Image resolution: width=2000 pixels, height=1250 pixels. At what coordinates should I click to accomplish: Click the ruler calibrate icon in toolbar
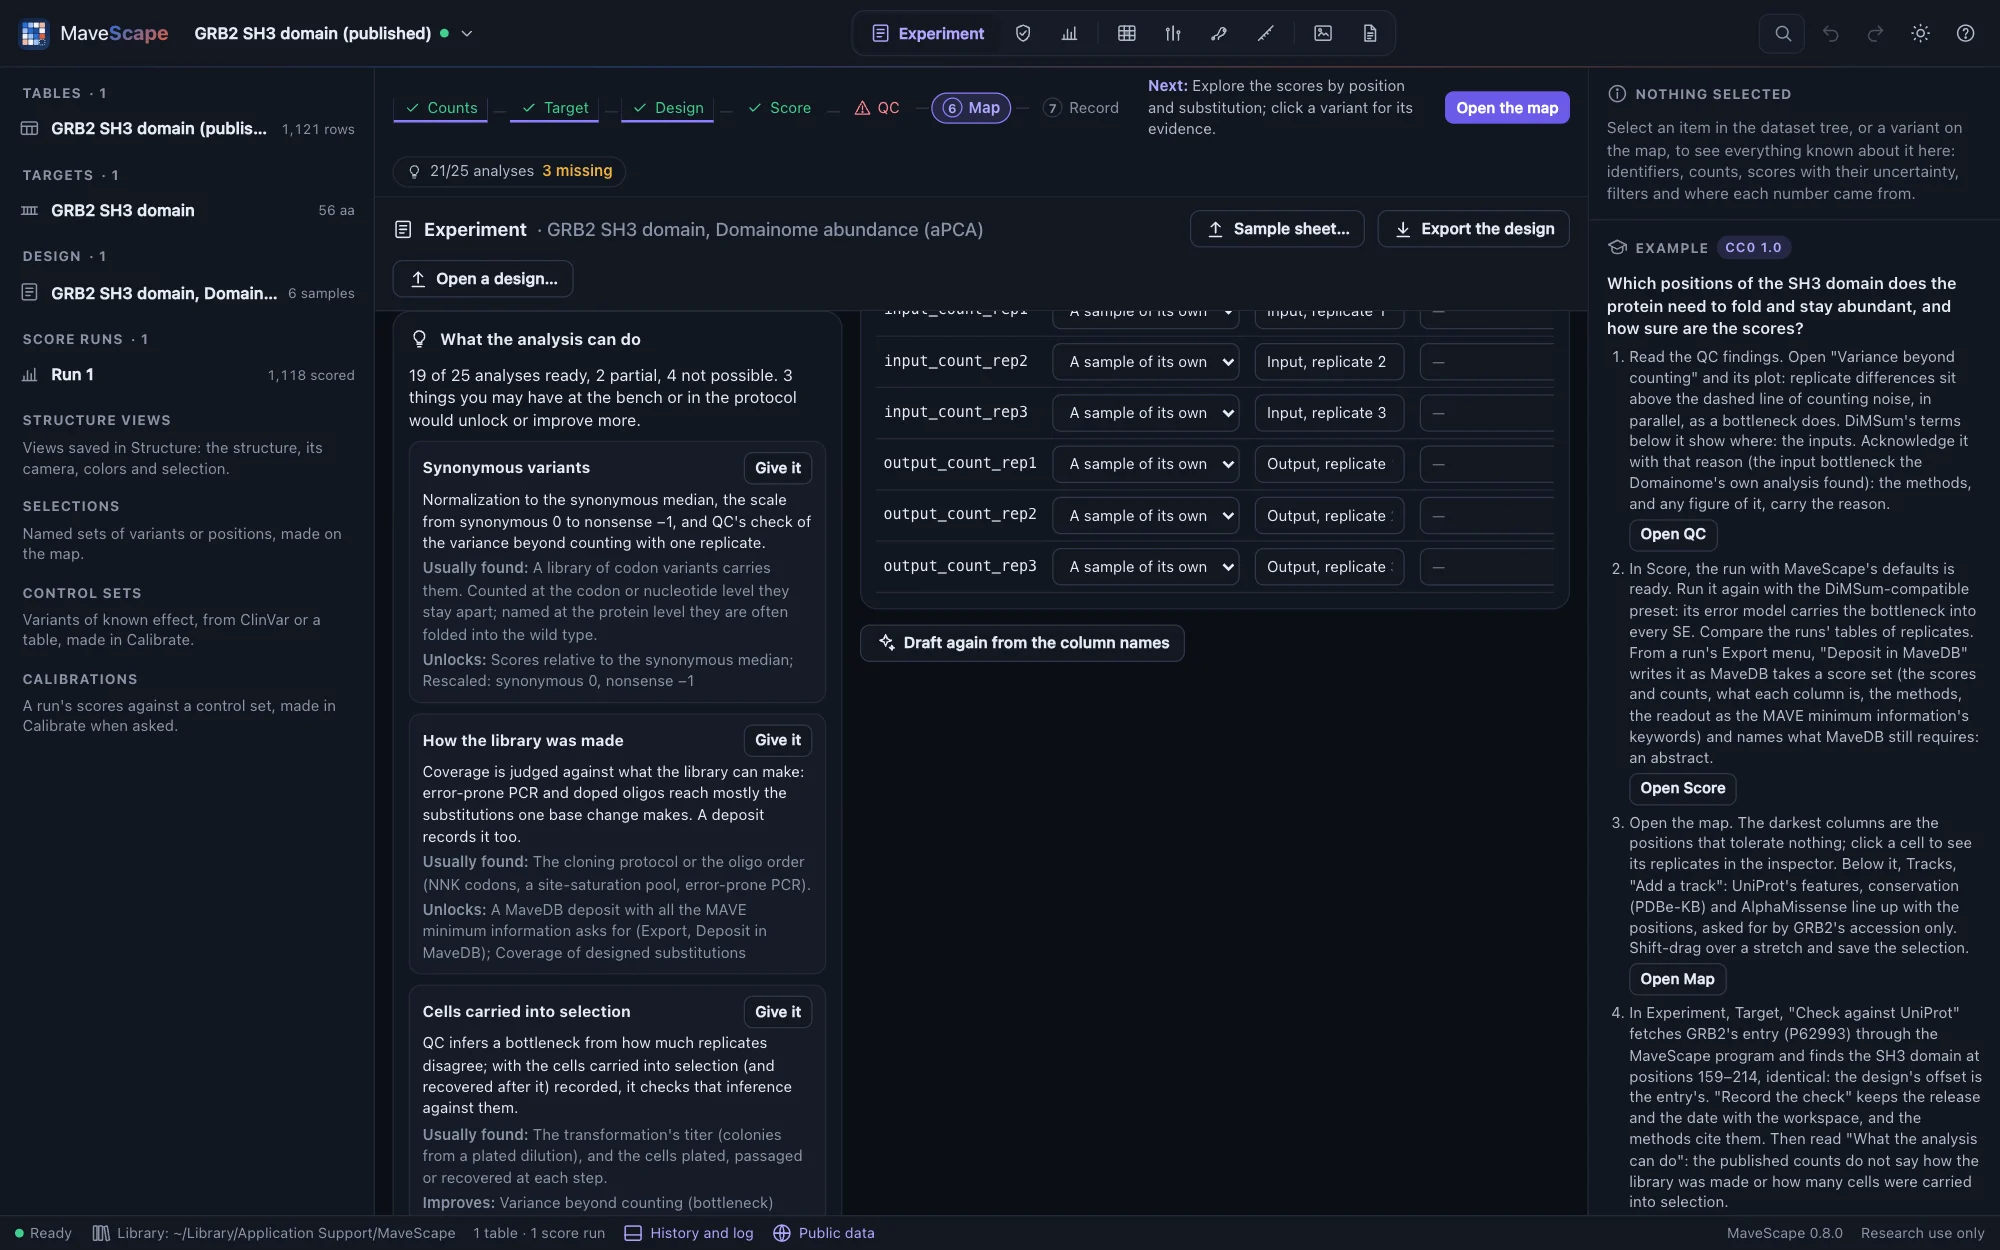tap(1265, 33)
